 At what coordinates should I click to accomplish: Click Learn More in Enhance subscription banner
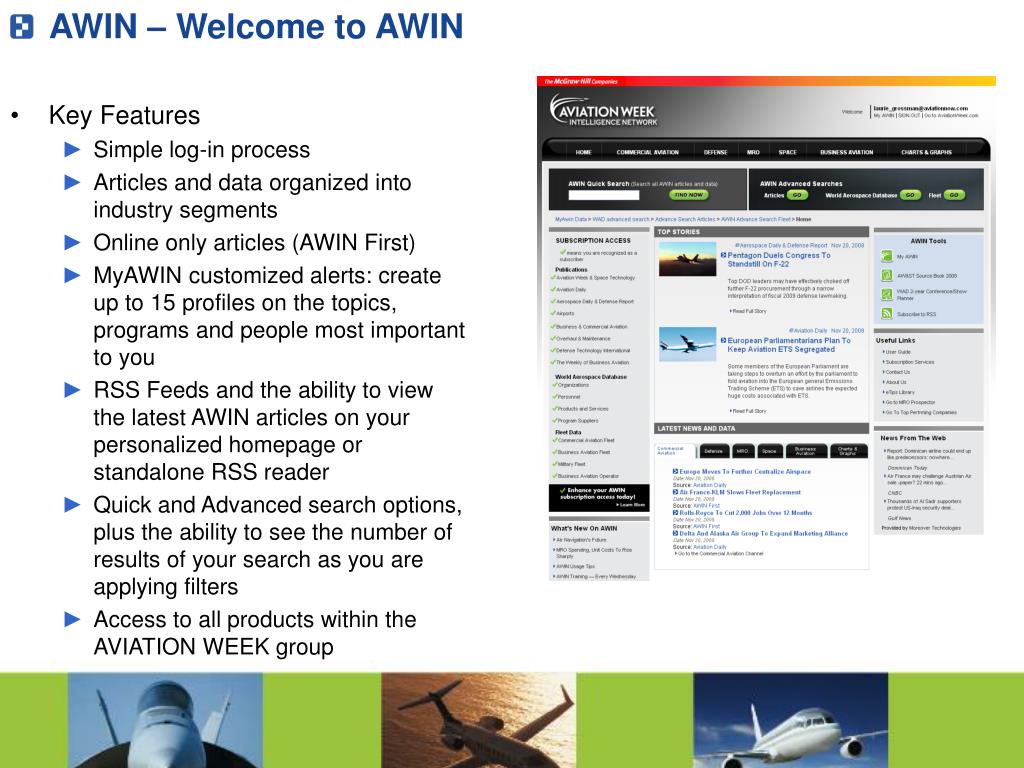pyautogui.click(x=630, y=505)
